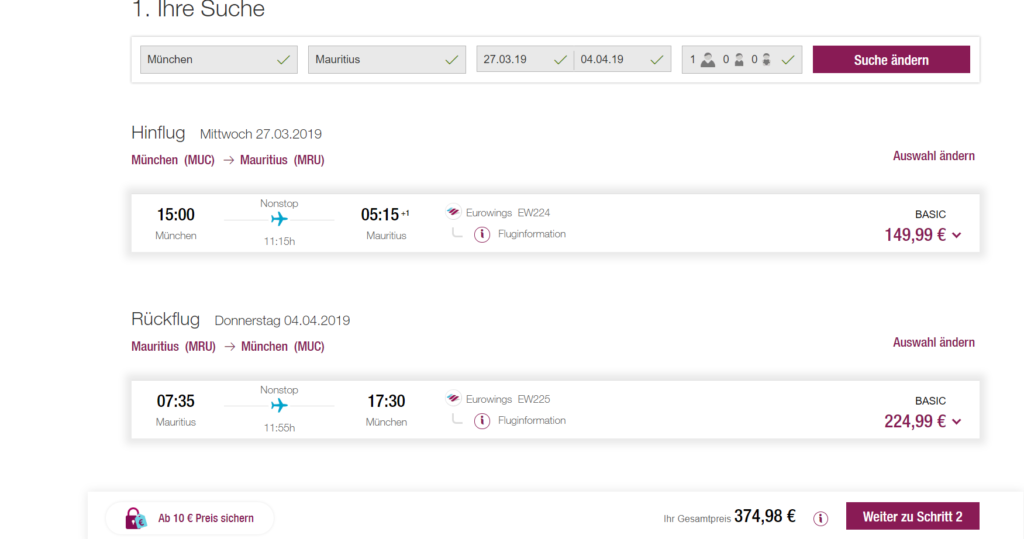Open the 27.03.19 outbound date field
1024x539 pixels.
point(524,60)
